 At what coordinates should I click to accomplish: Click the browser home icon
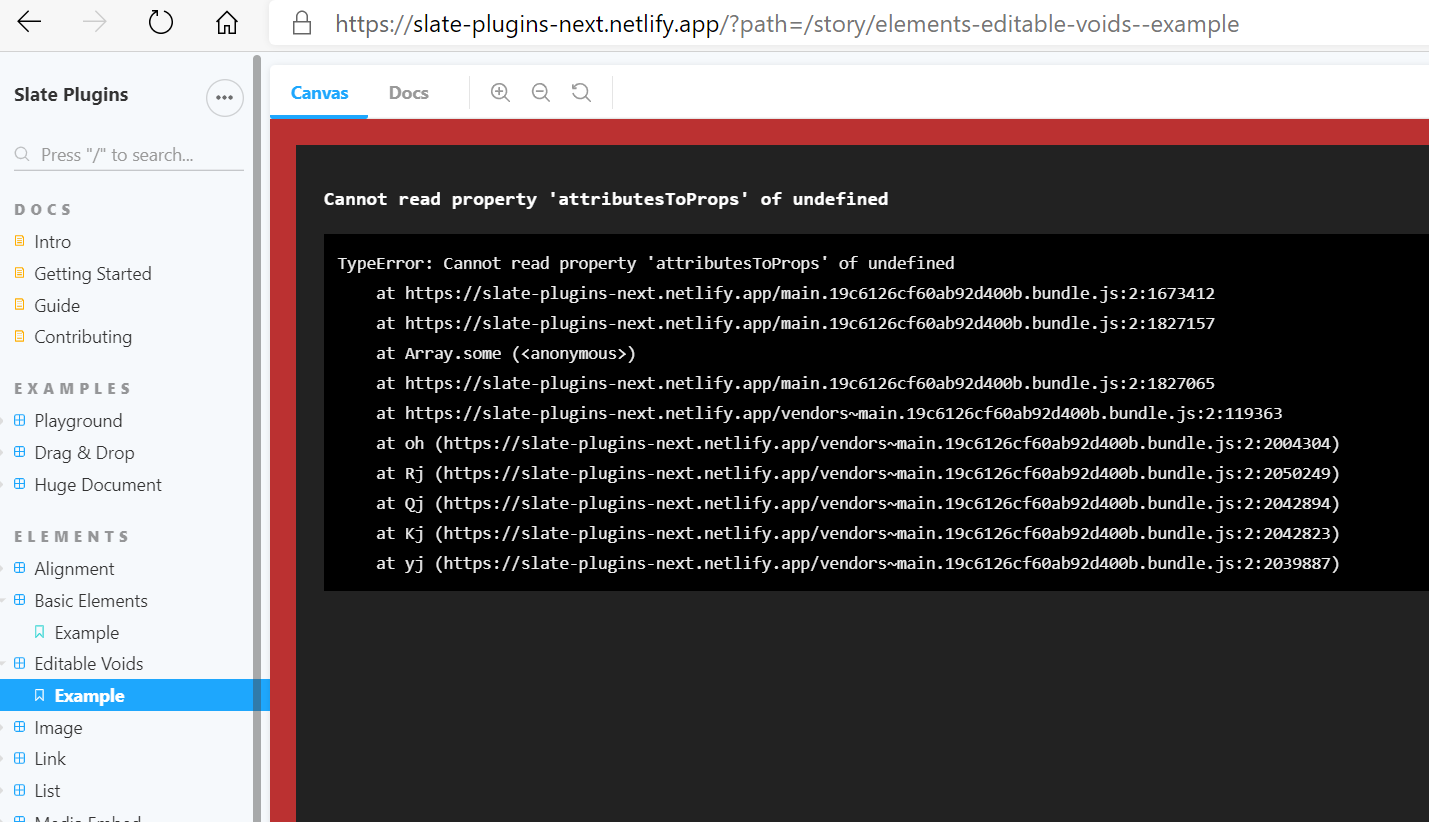pyautogui.click(x=226, y=21)
